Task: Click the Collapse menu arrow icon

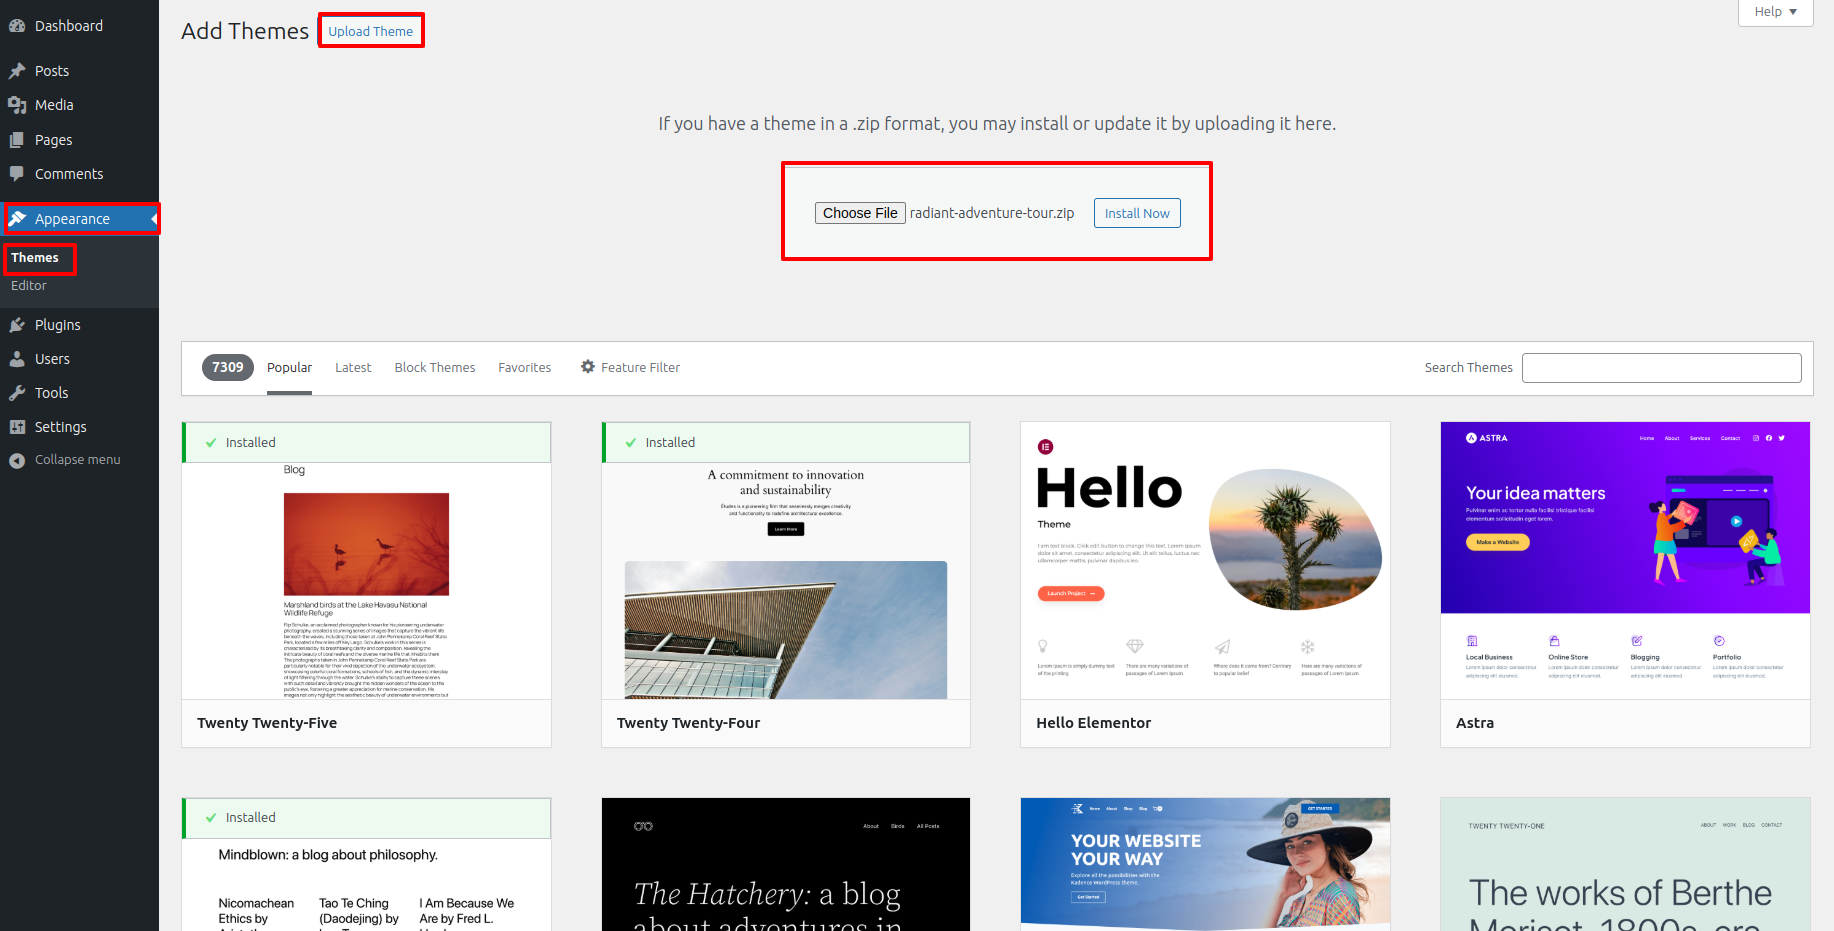Action: coord(17,460)
